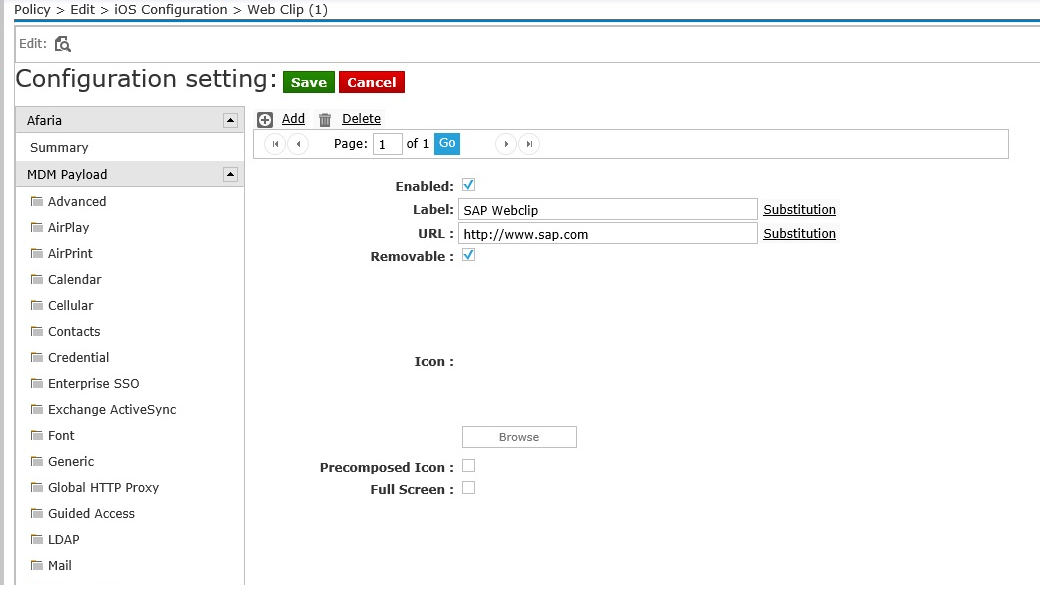Click the Delete trash can icon
Image resolution: width=1040 pixels, height=608 pixels.
[x=325, y=119]
